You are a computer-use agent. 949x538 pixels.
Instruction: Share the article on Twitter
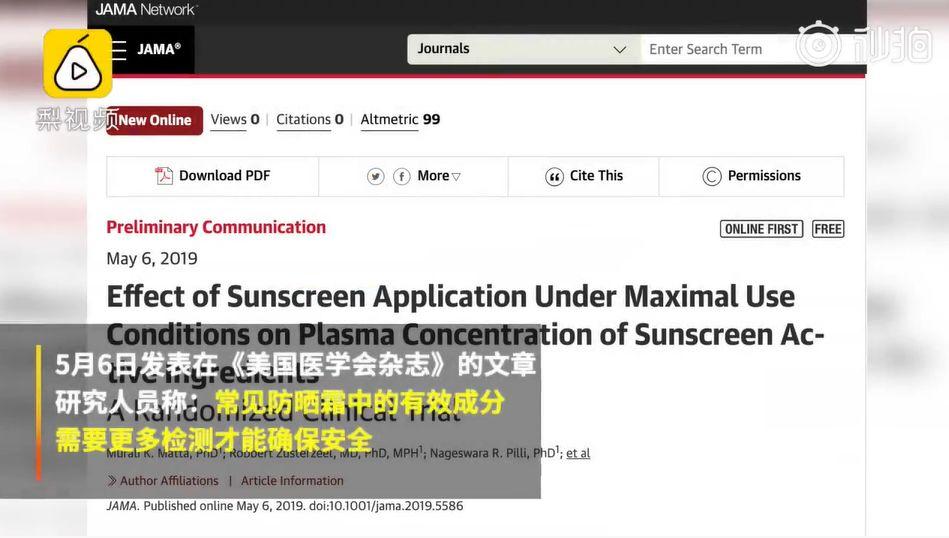pos(375,177)
